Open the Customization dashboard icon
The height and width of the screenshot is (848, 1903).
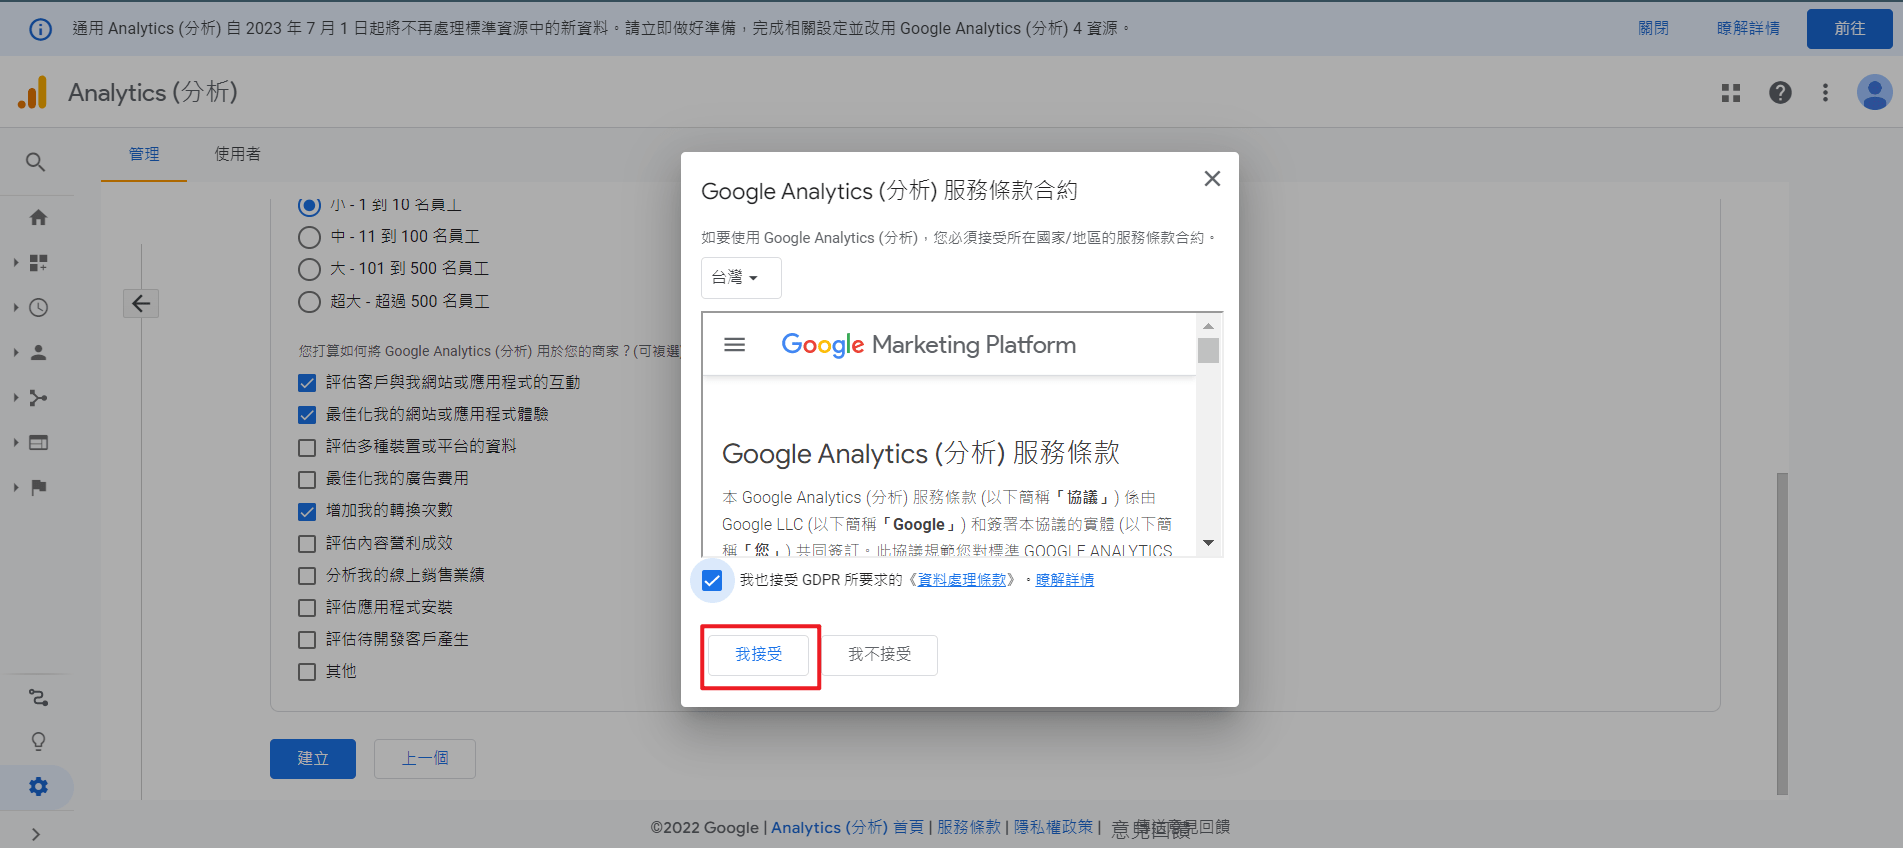pos(38,262)
